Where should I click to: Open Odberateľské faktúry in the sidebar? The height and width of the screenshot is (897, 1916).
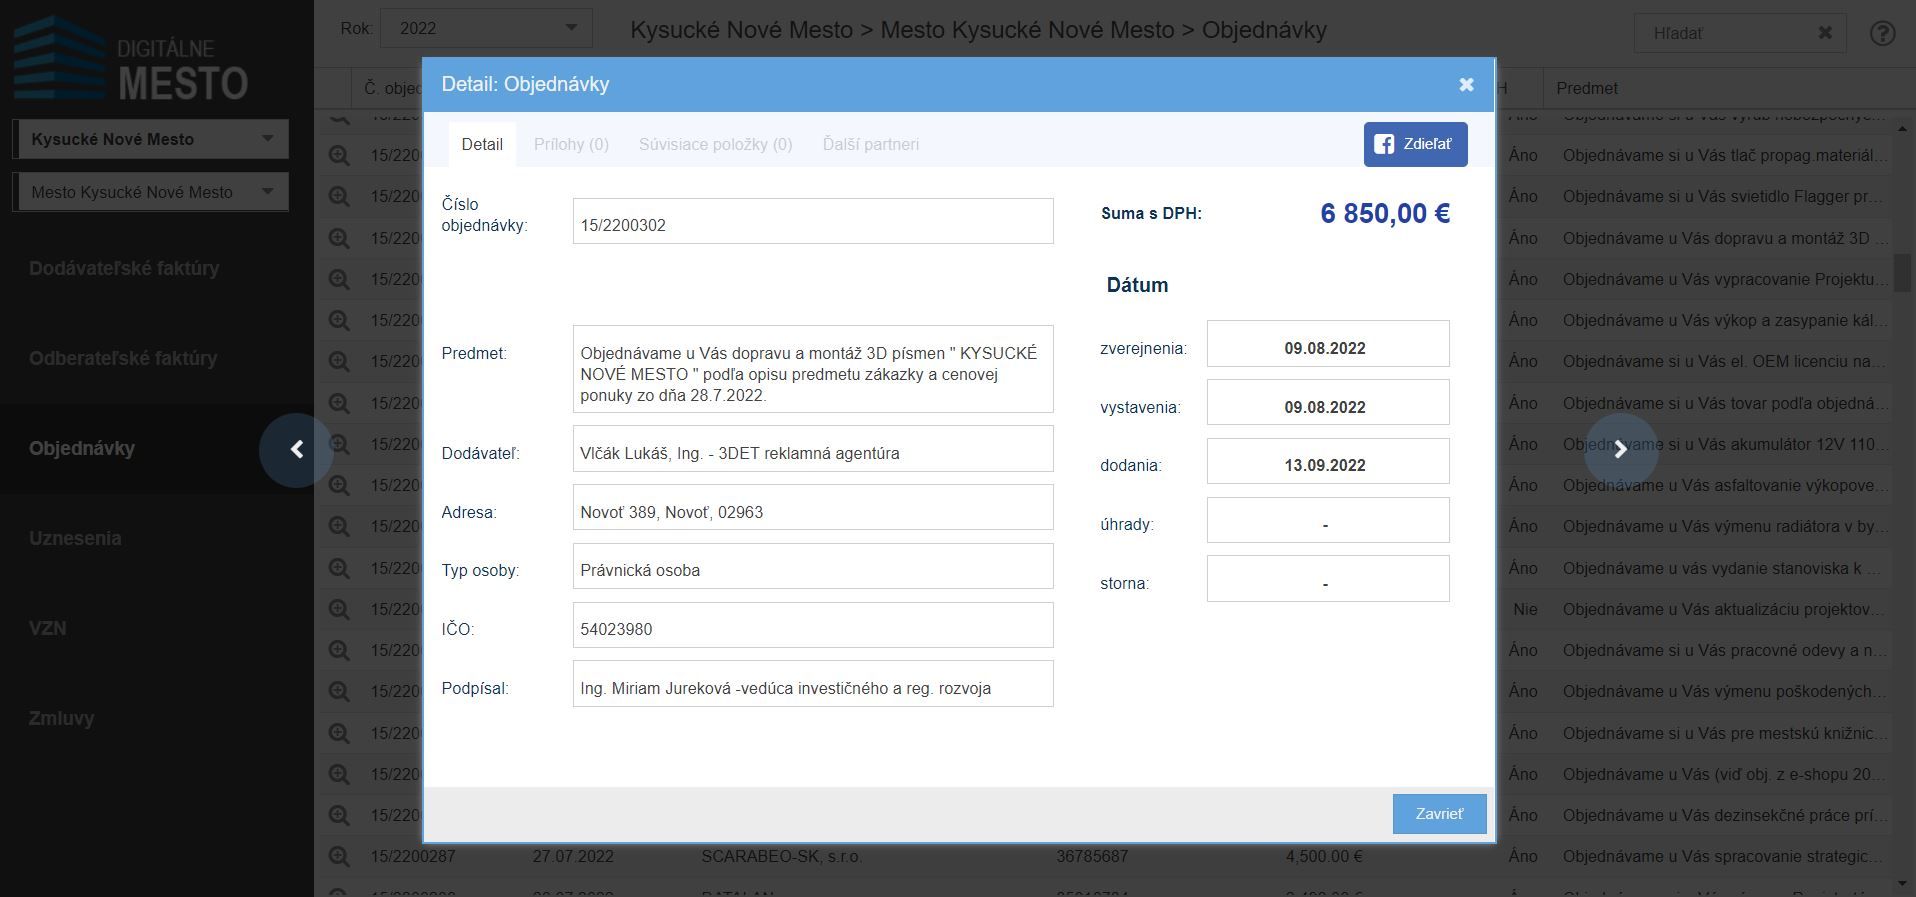tap(123, 358)
